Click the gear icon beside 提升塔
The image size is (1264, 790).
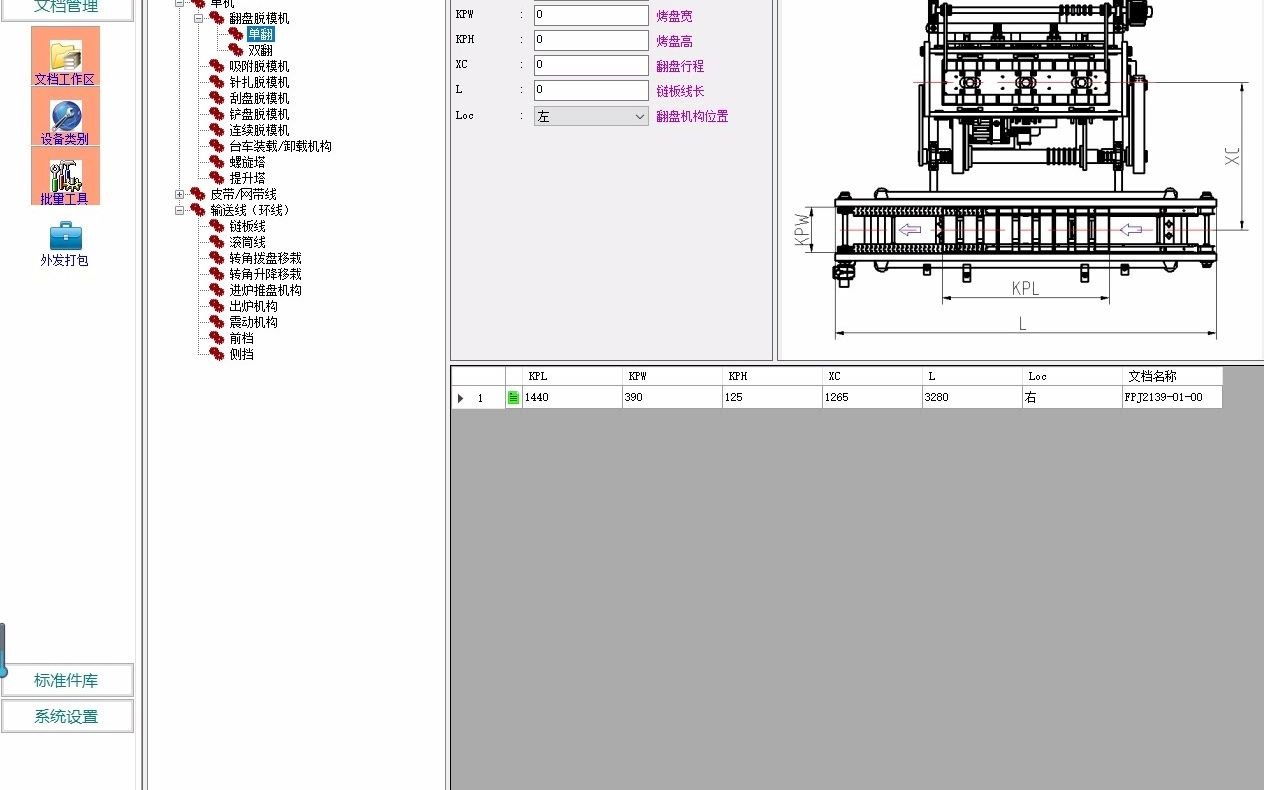pyautogui.click(x=216, y=178)
